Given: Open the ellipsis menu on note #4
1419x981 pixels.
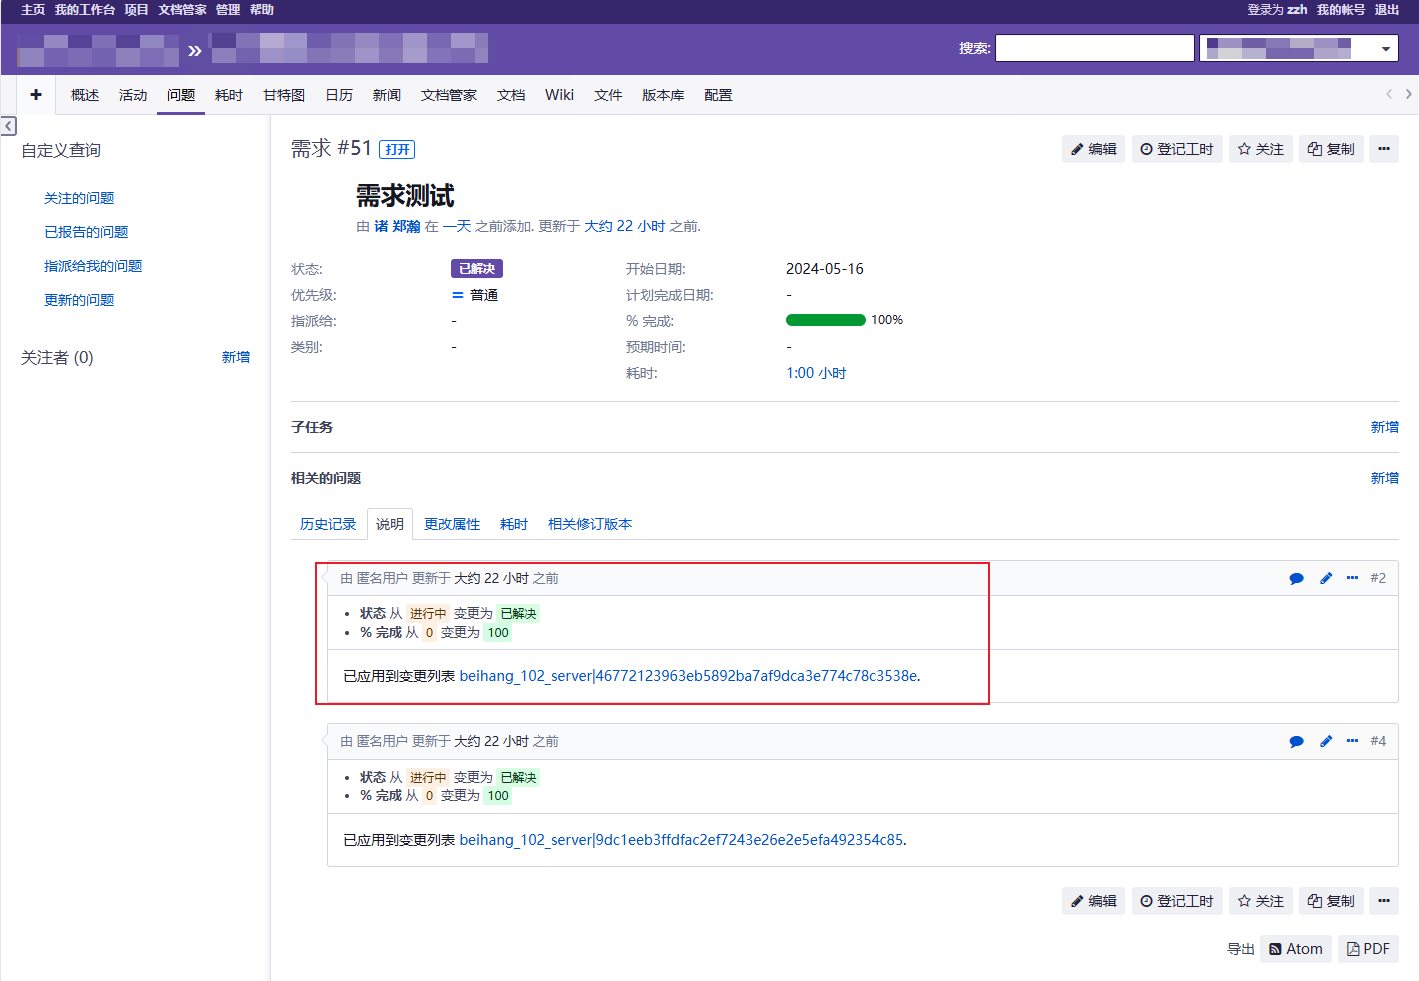Looking at the screenshot, I should click(x=1352, y=741).
